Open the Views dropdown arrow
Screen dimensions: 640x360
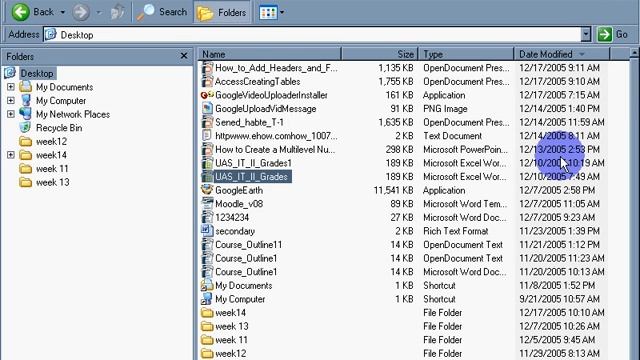(282, 13)
